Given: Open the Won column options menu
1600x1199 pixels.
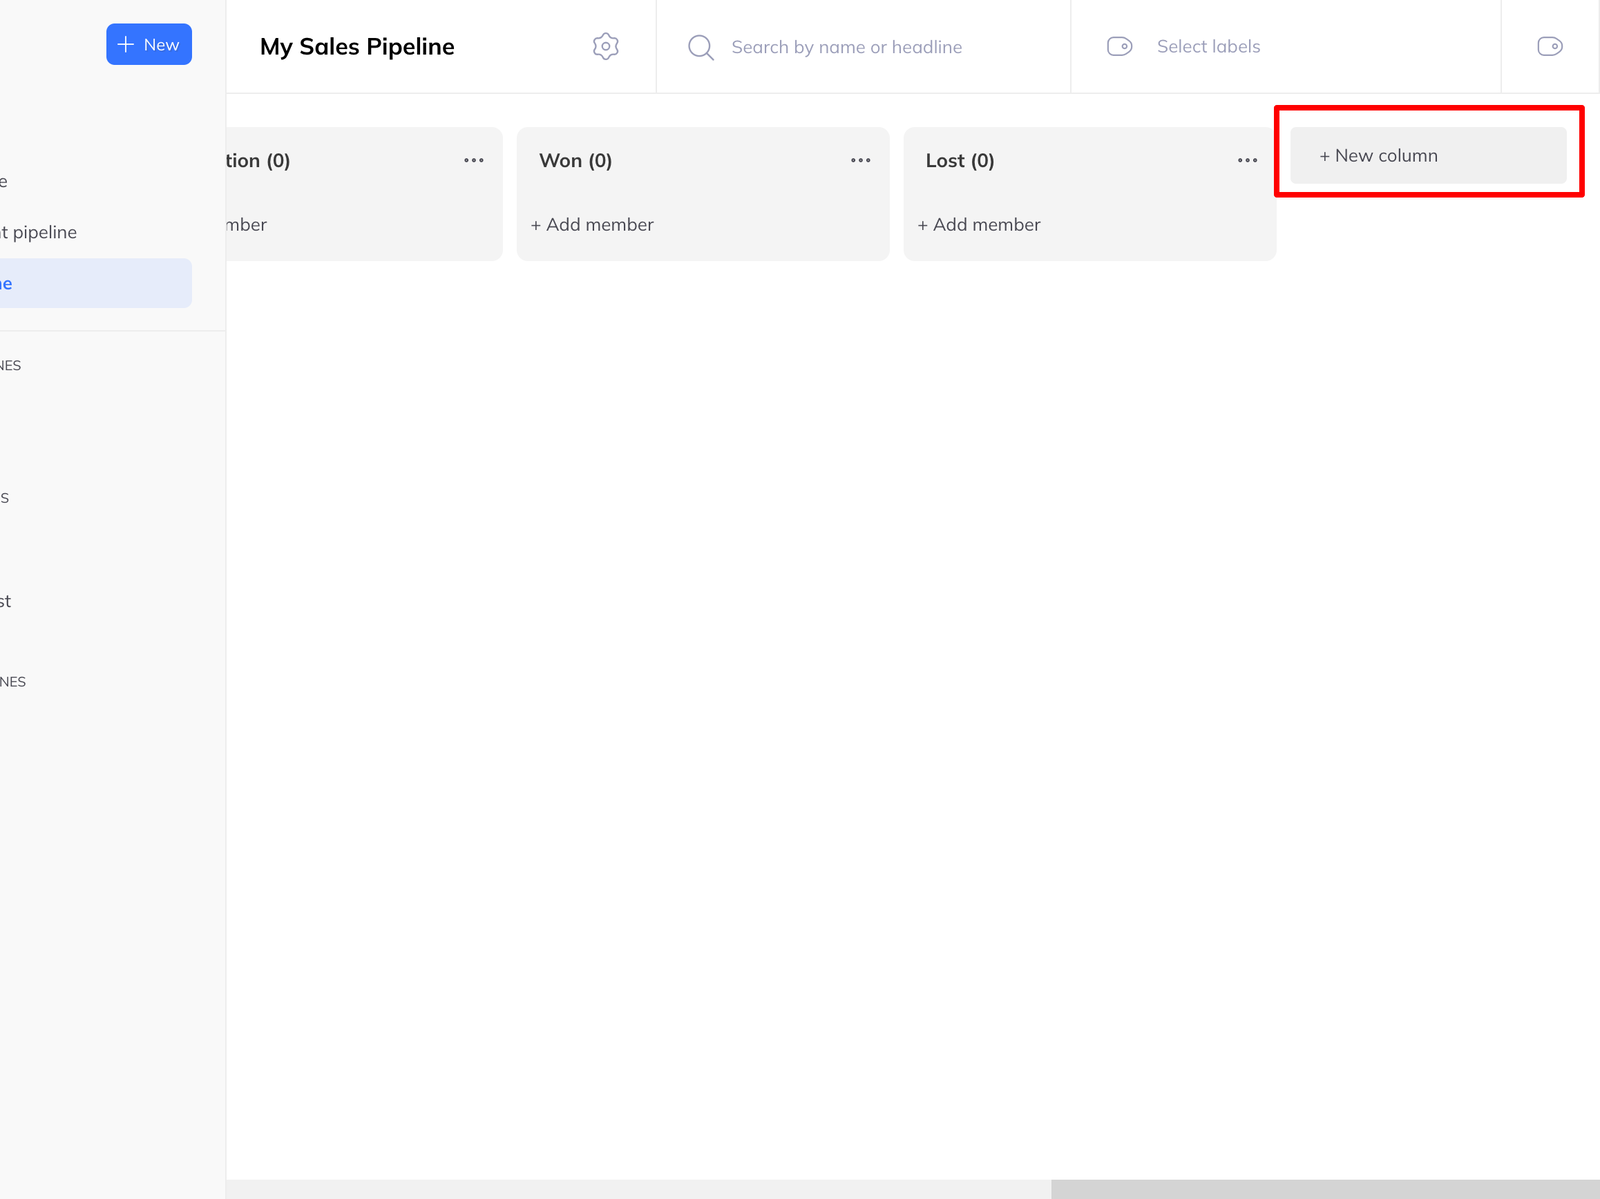Looking at the screenshot, I should 860,160.
